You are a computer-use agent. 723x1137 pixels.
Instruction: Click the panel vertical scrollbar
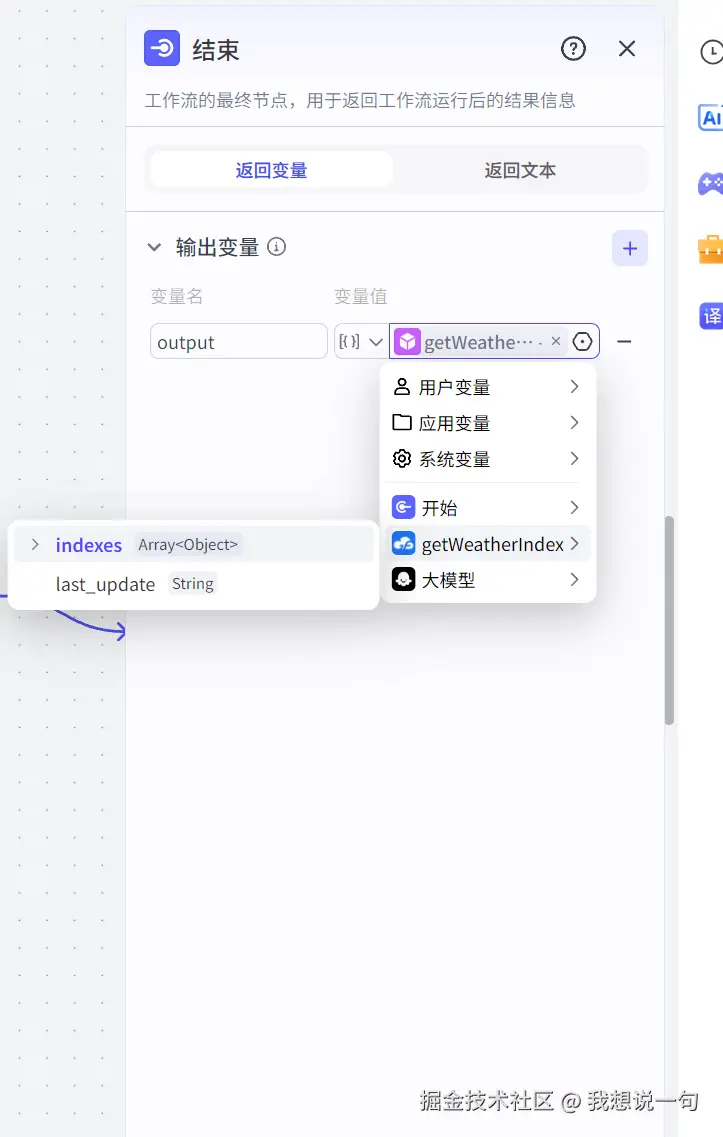tap(669, 620)
